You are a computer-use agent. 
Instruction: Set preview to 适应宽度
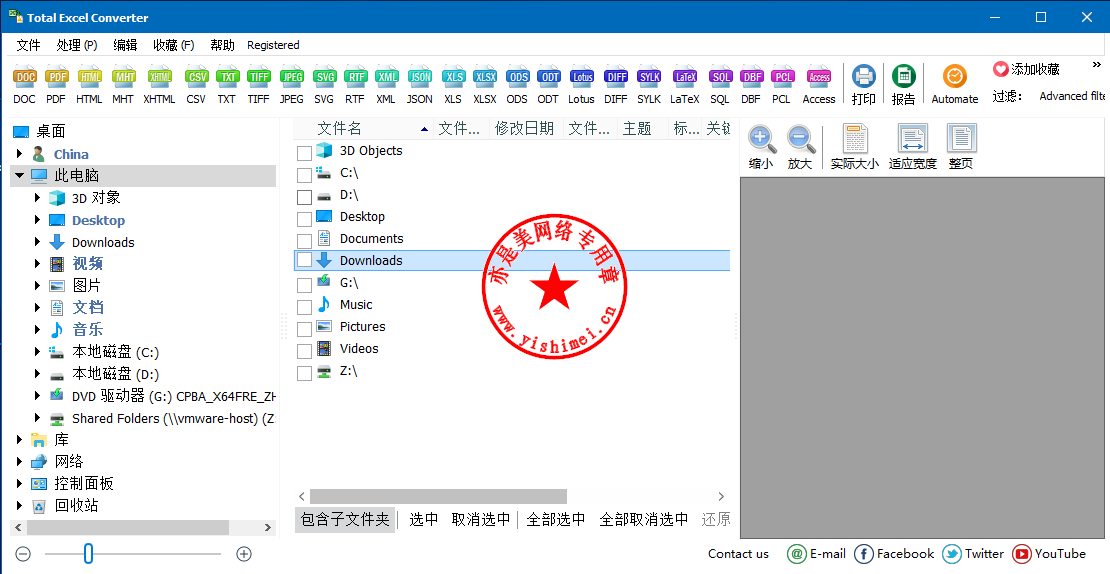[912, 147]
